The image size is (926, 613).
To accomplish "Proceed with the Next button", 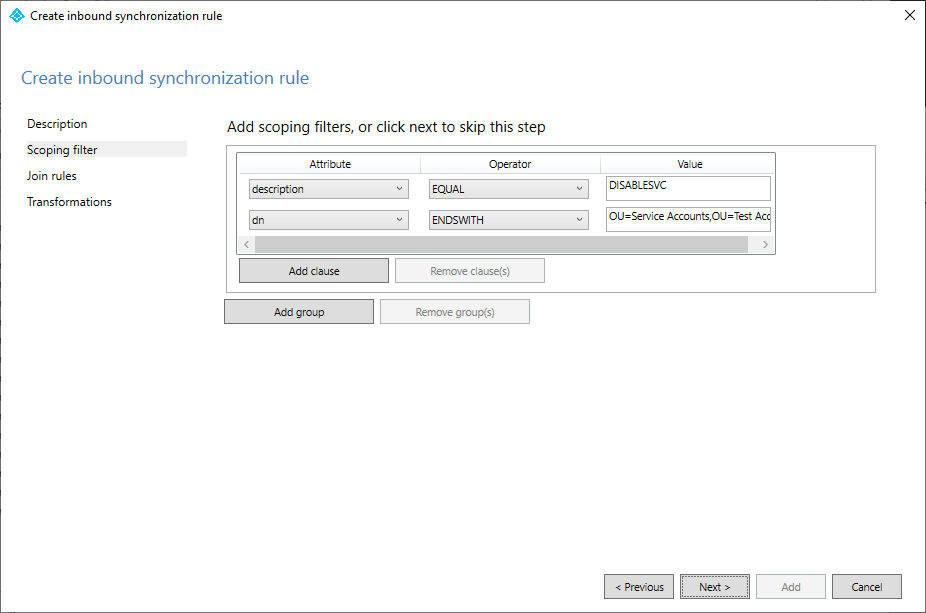I will (x=714, y=587).
